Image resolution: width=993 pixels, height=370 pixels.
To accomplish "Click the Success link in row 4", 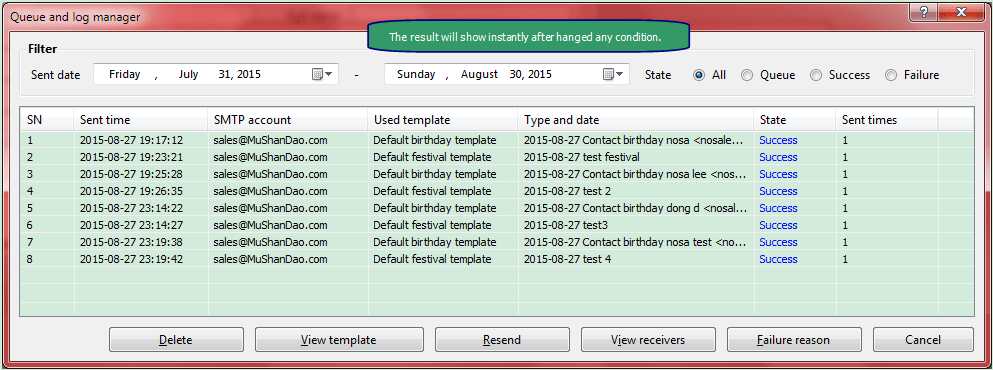I will (778, 191).
